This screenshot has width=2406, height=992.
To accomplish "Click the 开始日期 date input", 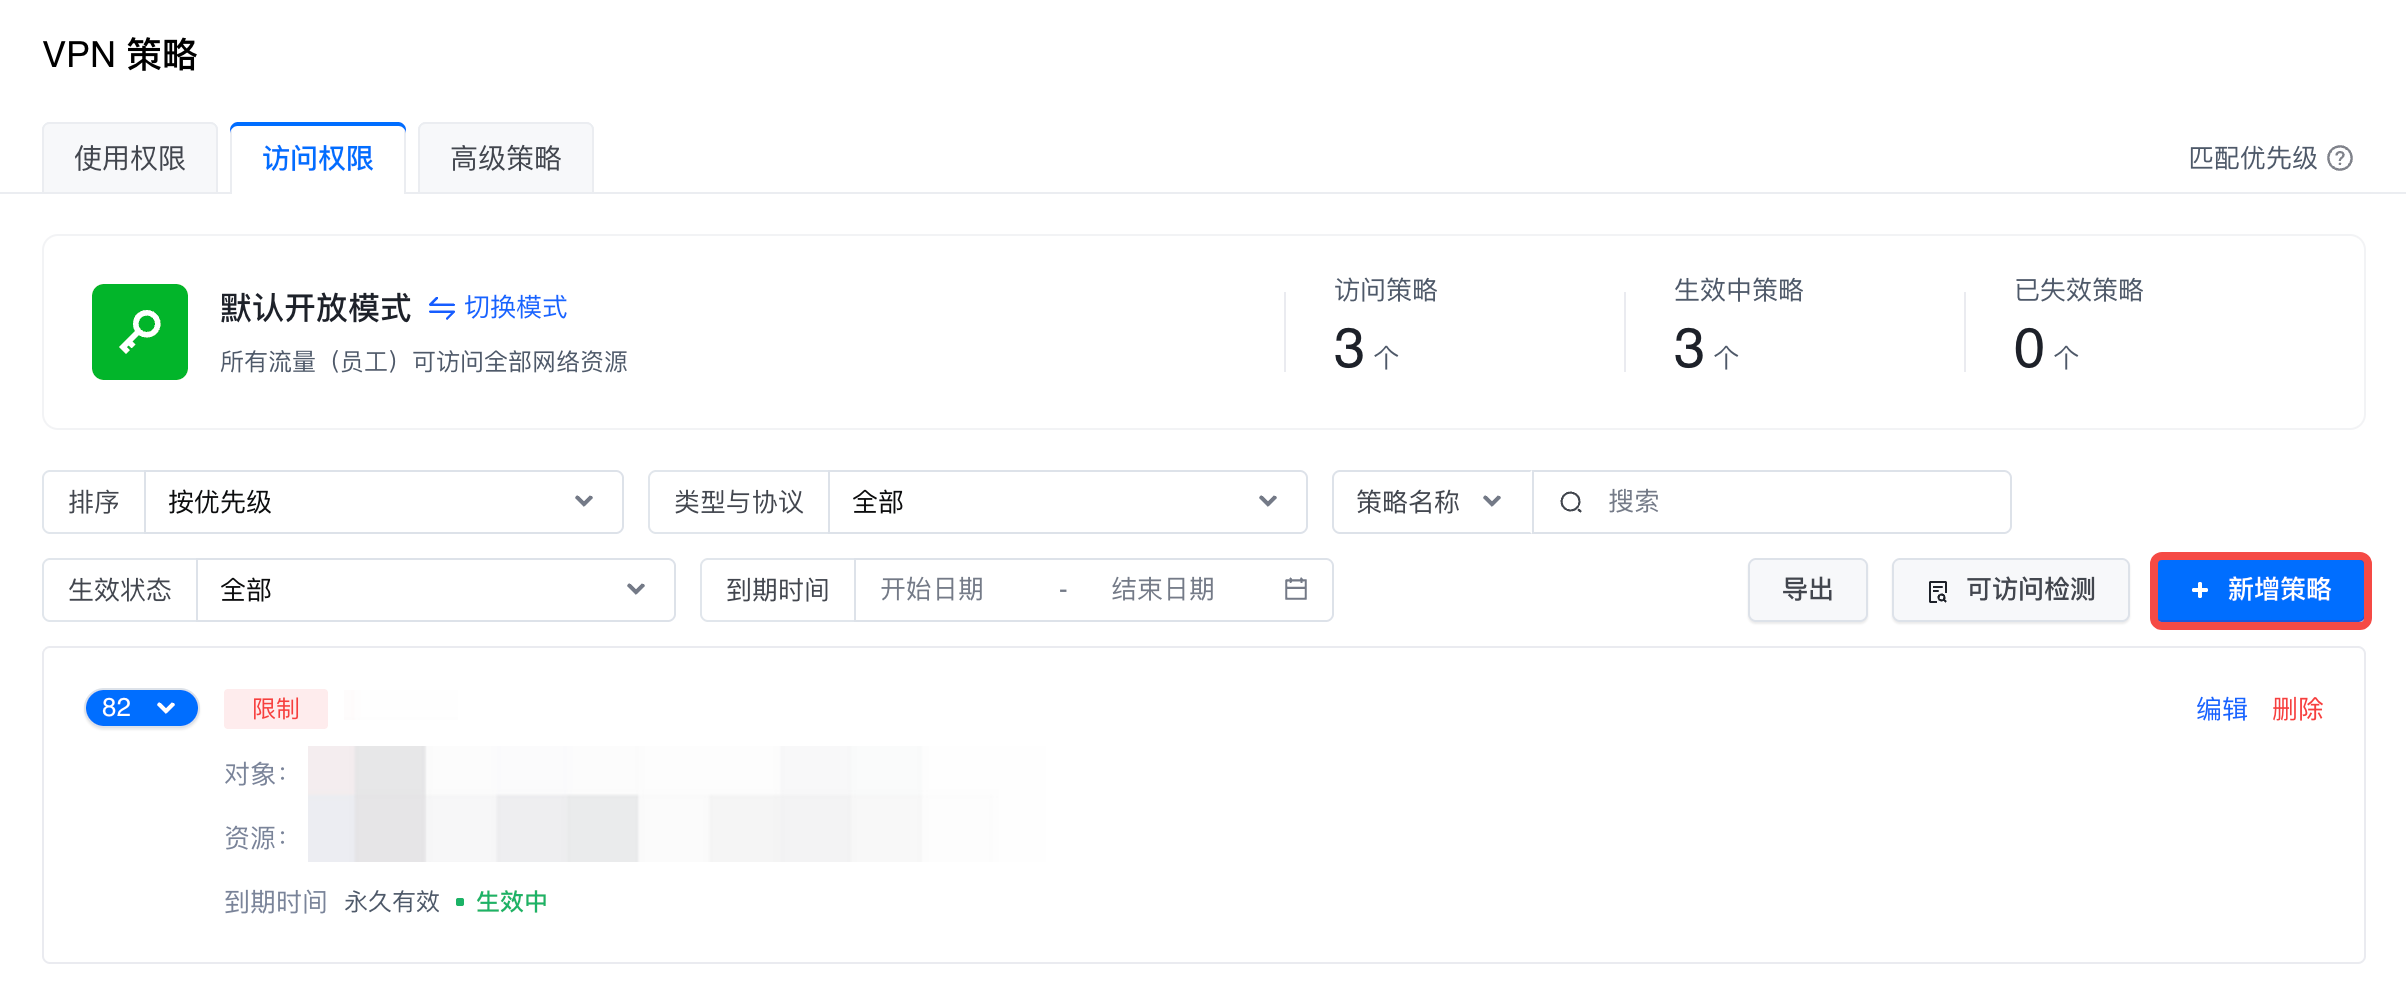I will (x=950, y=590).
